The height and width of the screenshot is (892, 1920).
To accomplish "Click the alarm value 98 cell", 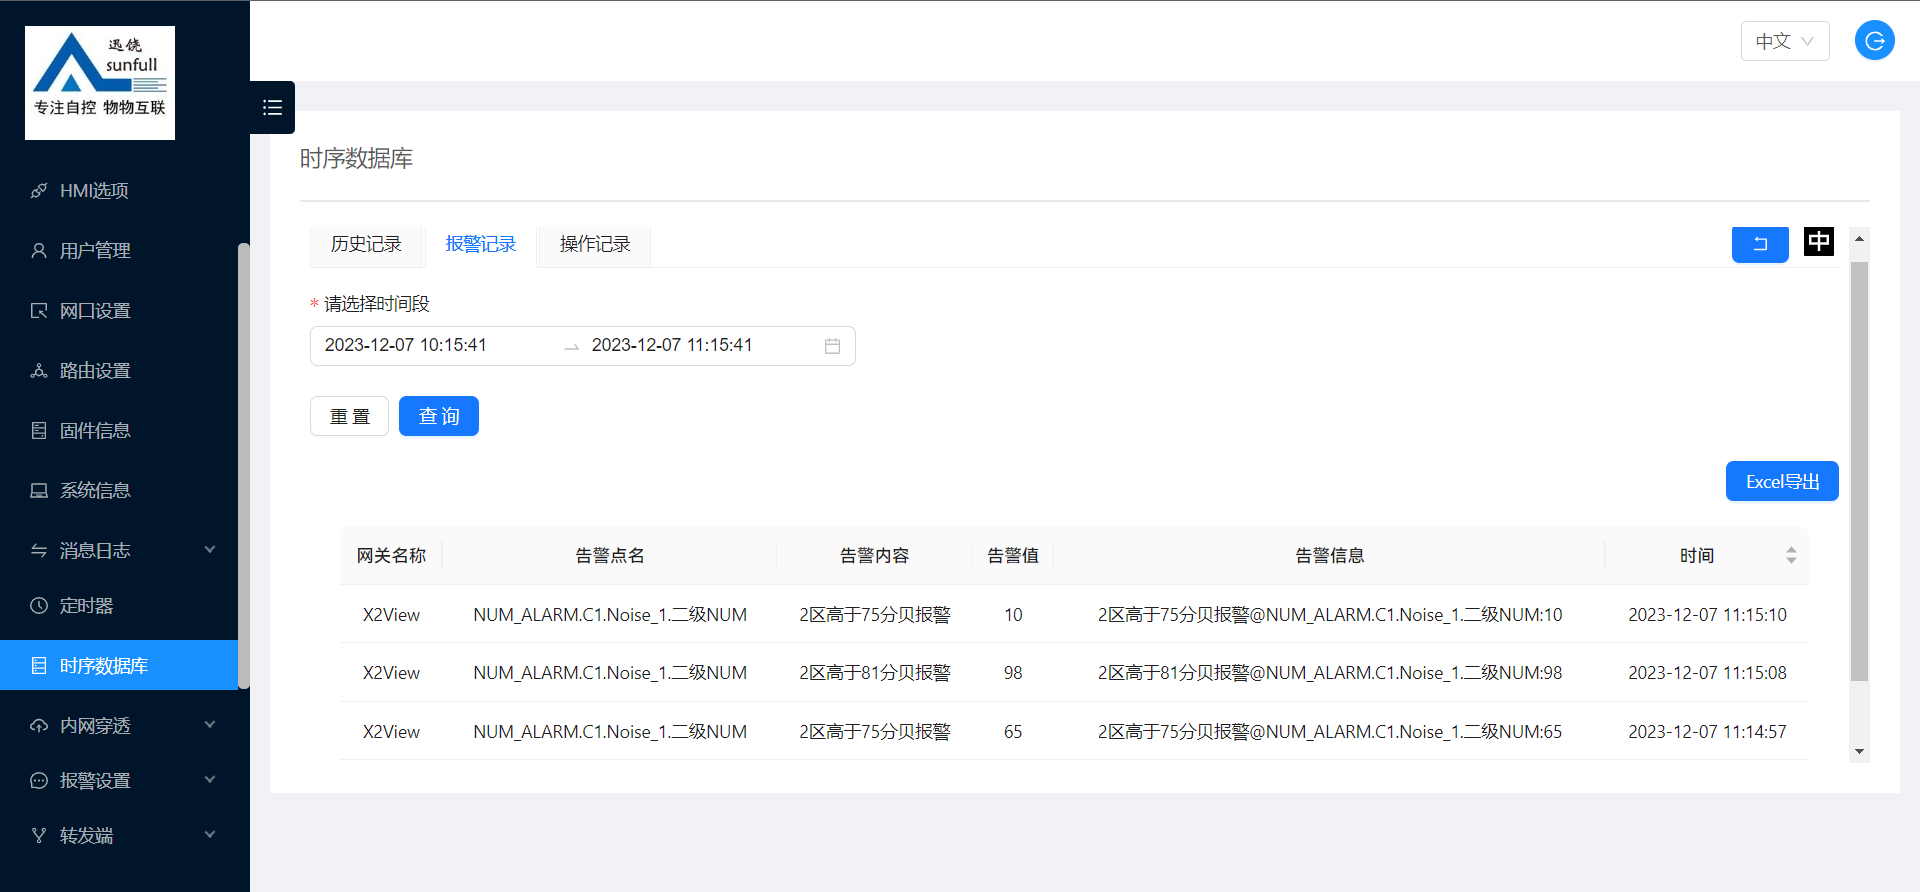I will 1013,672.
